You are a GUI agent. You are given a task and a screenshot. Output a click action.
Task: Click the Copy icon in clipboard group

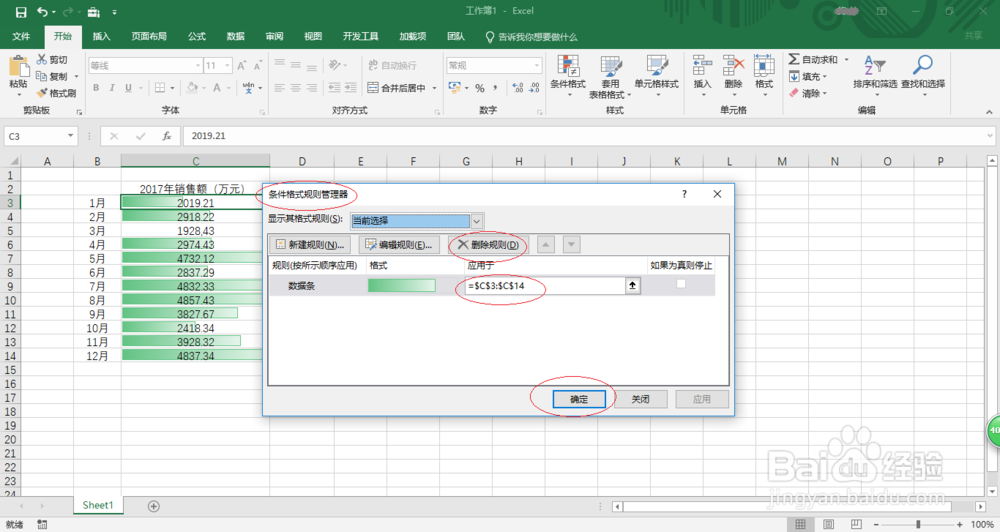point(42,76)
